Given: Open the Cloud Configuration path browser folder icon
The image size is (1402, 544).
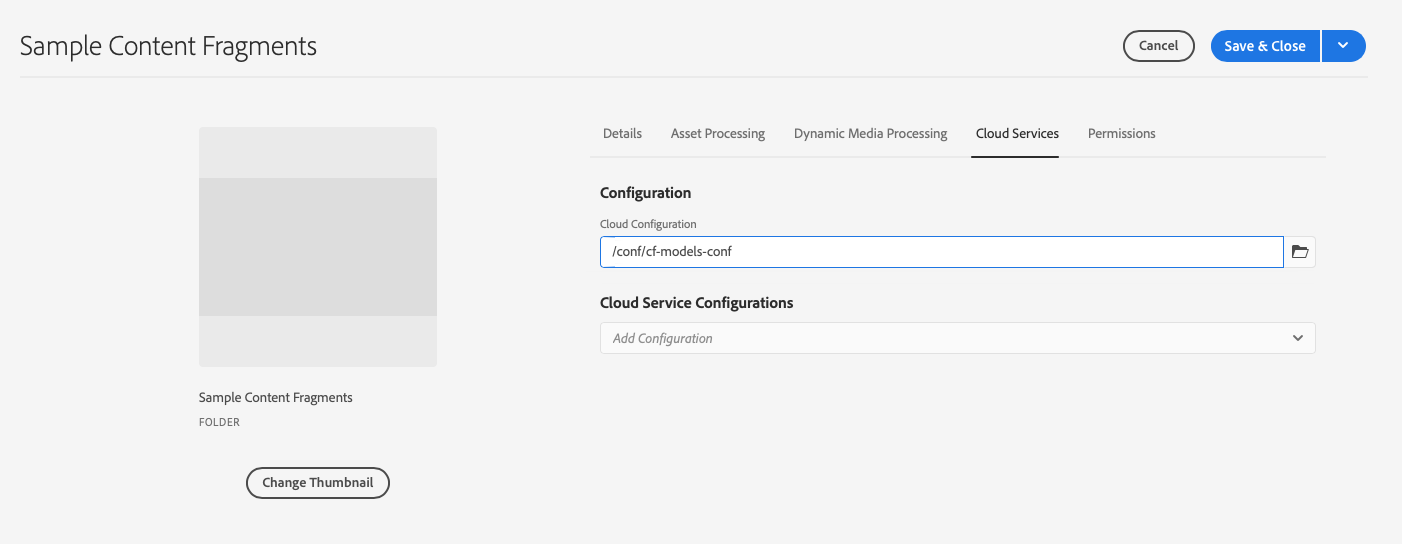Looking at the screenshot, I should tap(1300, 252).
